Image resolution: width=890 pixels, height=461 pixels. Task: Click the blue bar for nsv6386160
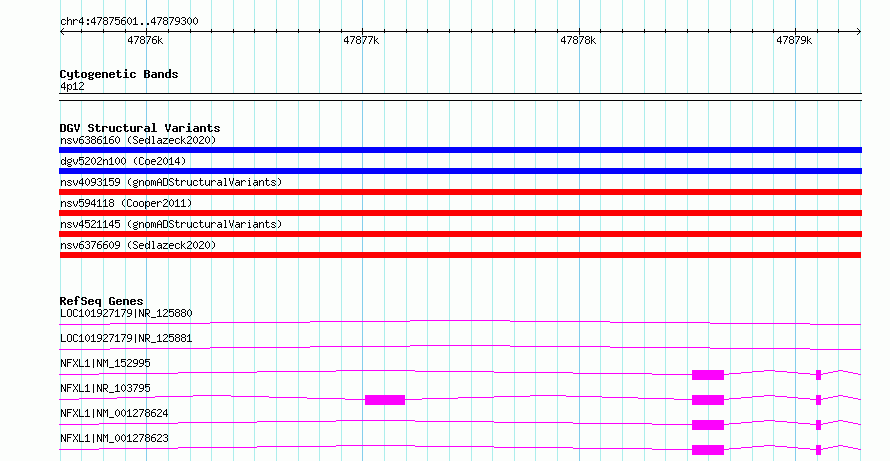pos(460,150)
